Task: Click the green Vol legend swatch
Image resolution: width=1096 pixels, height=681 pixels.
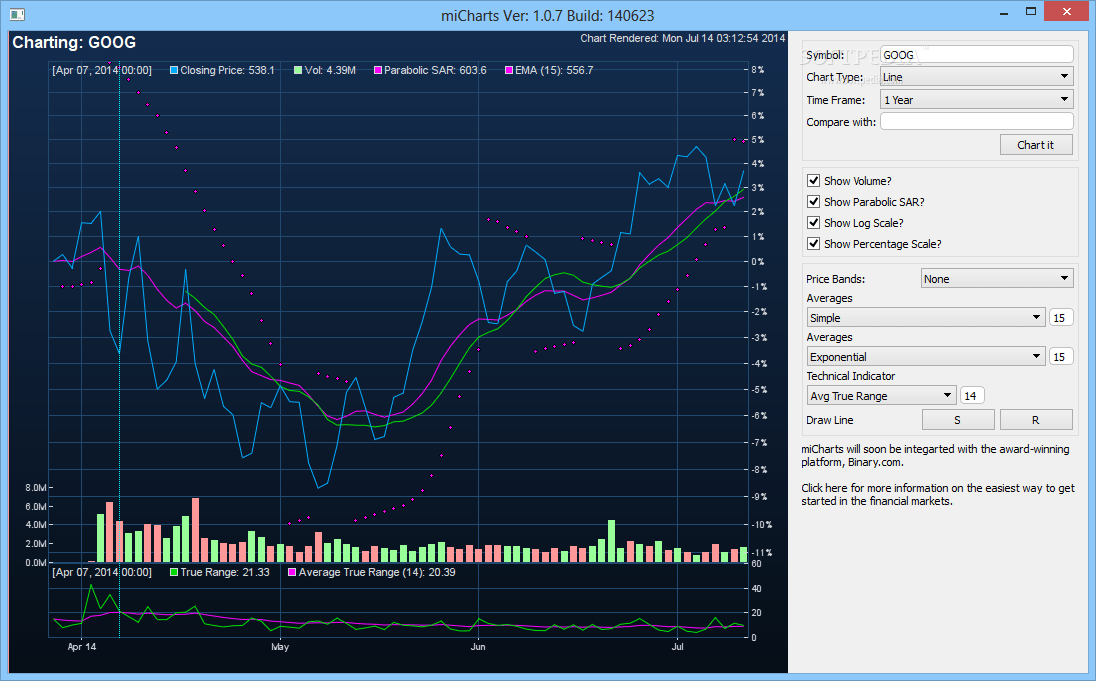Action: 298,70
